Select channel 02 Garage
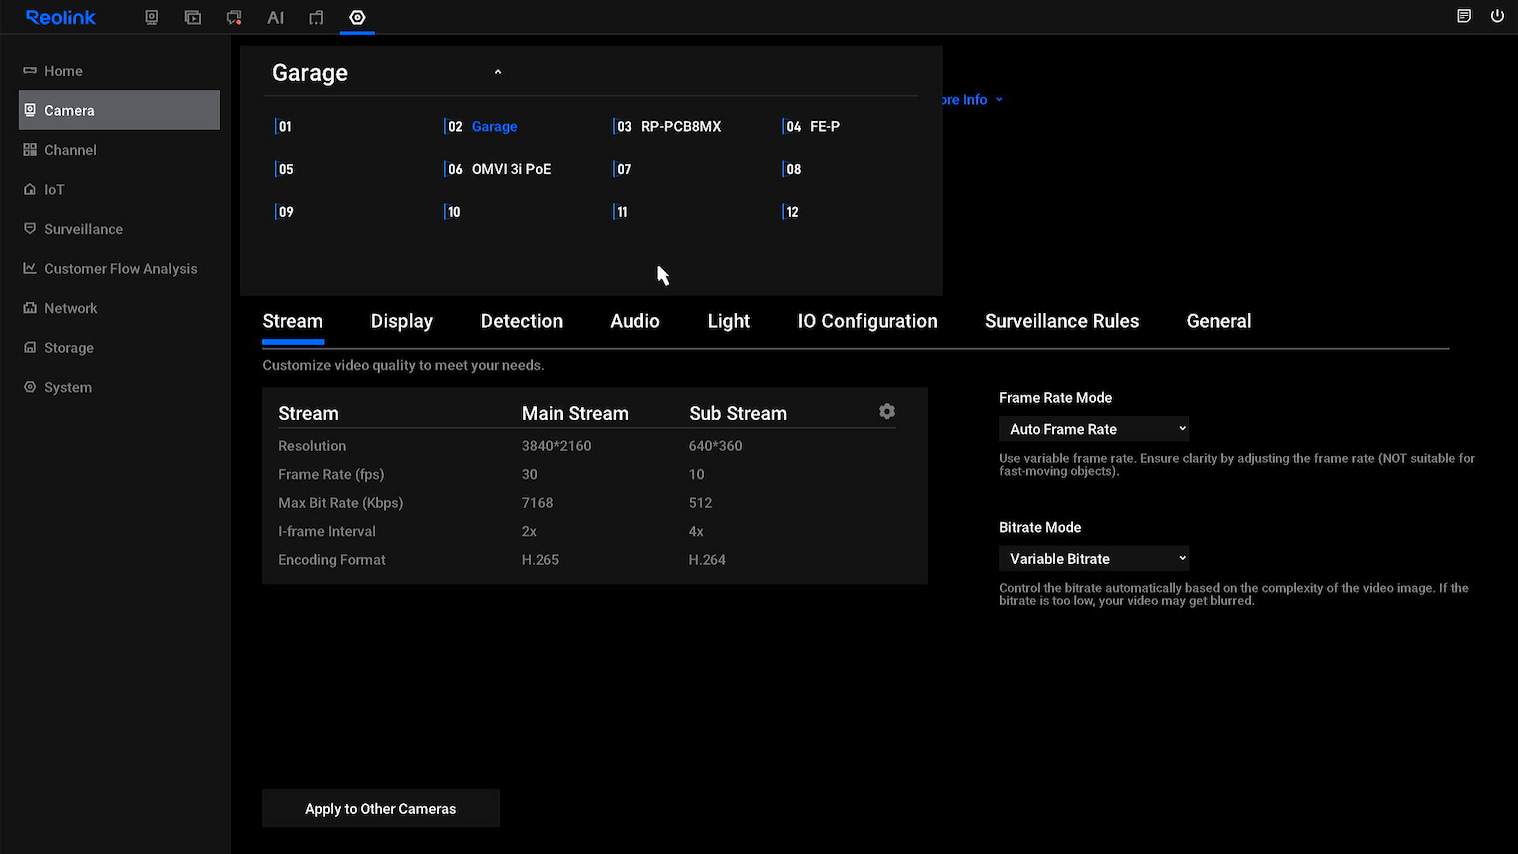This screenshot has width=1518, height=854. pos(482,127)
